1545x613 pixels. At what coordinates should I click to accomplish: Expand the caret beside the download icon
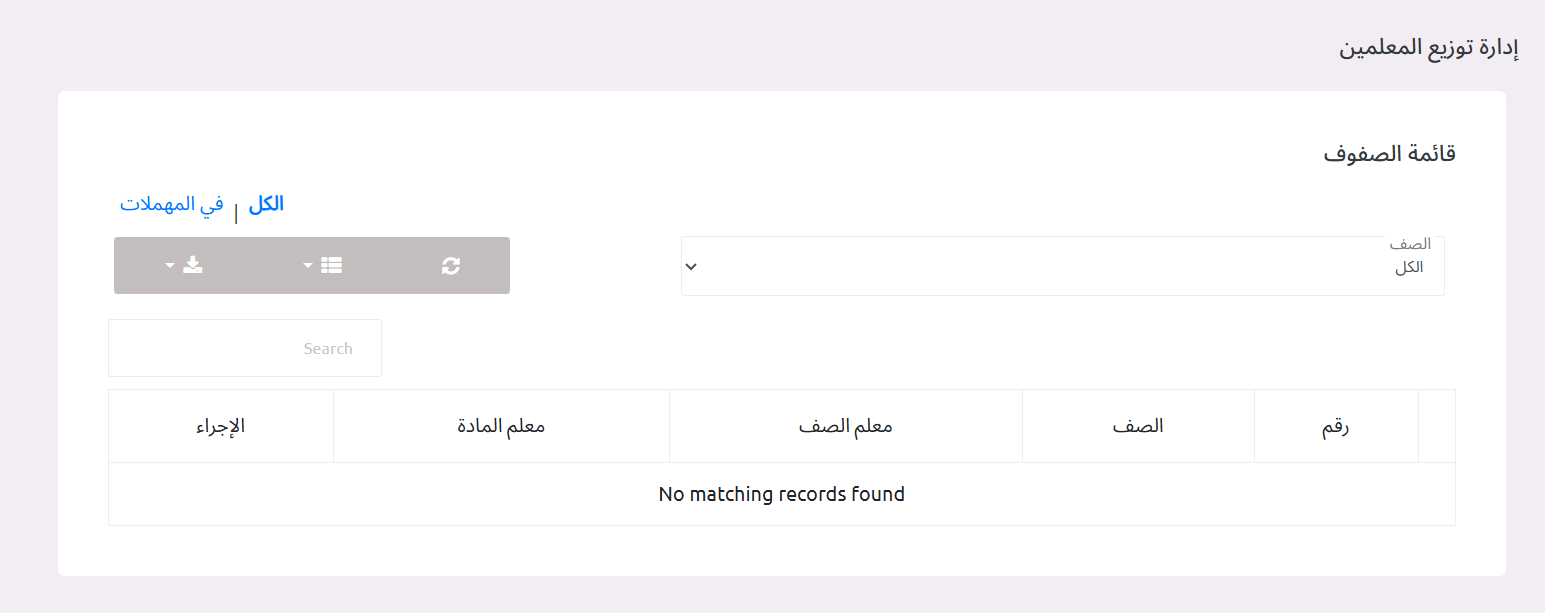point(170,266)
